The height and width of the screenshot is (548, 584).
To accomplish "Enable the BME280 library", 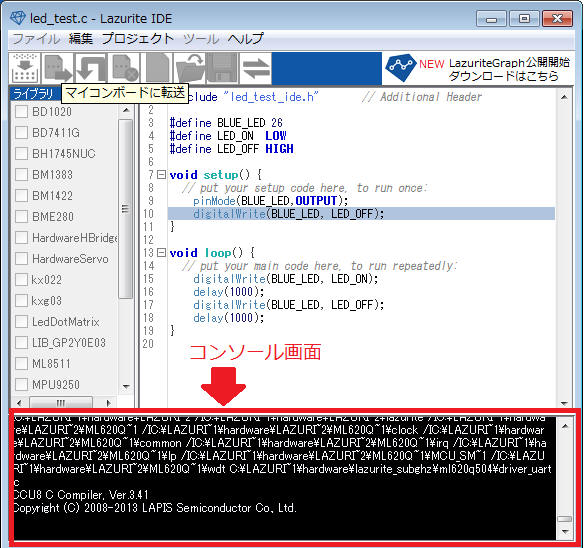I will coord(22,216).
